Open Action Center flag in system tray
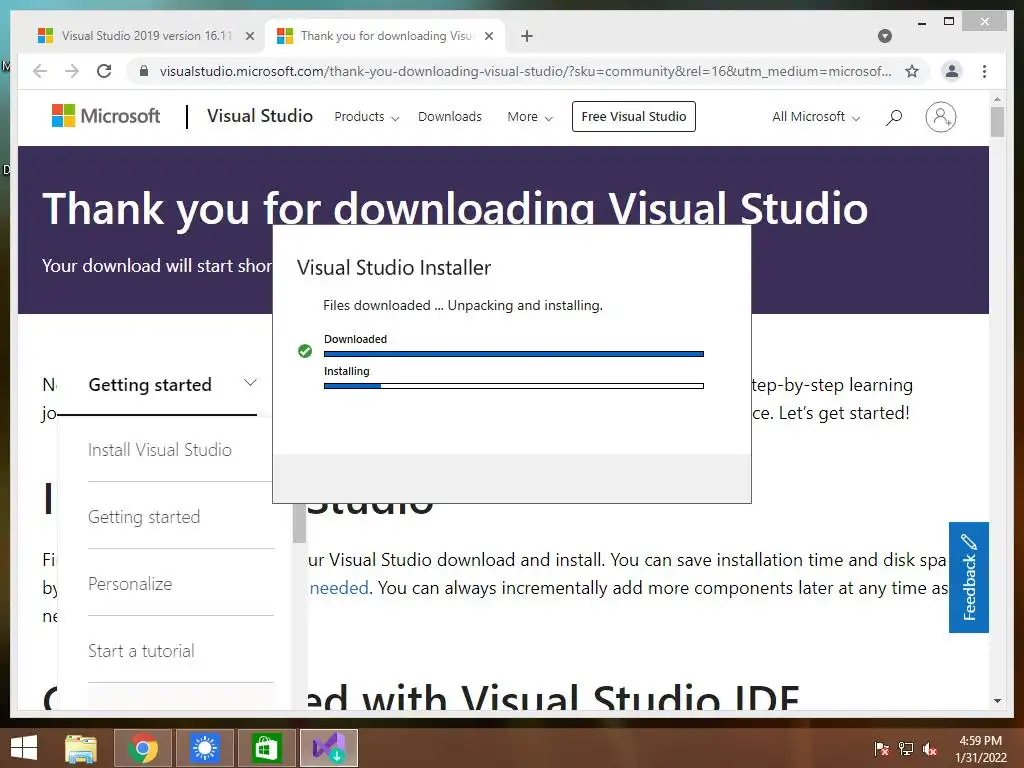 (882, 749)
